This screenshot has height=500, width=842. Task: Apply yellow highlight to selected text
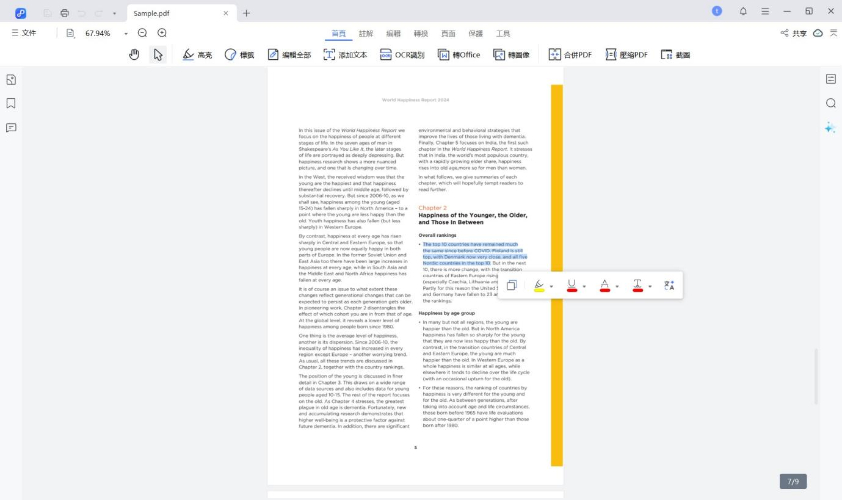point(539,286)
